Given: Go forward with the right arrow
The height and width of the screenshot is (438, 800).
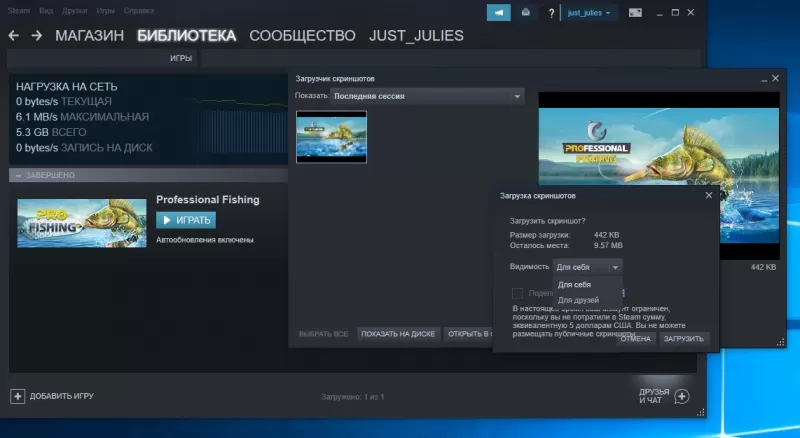Looking at the screenshot, I should [37, 35].
